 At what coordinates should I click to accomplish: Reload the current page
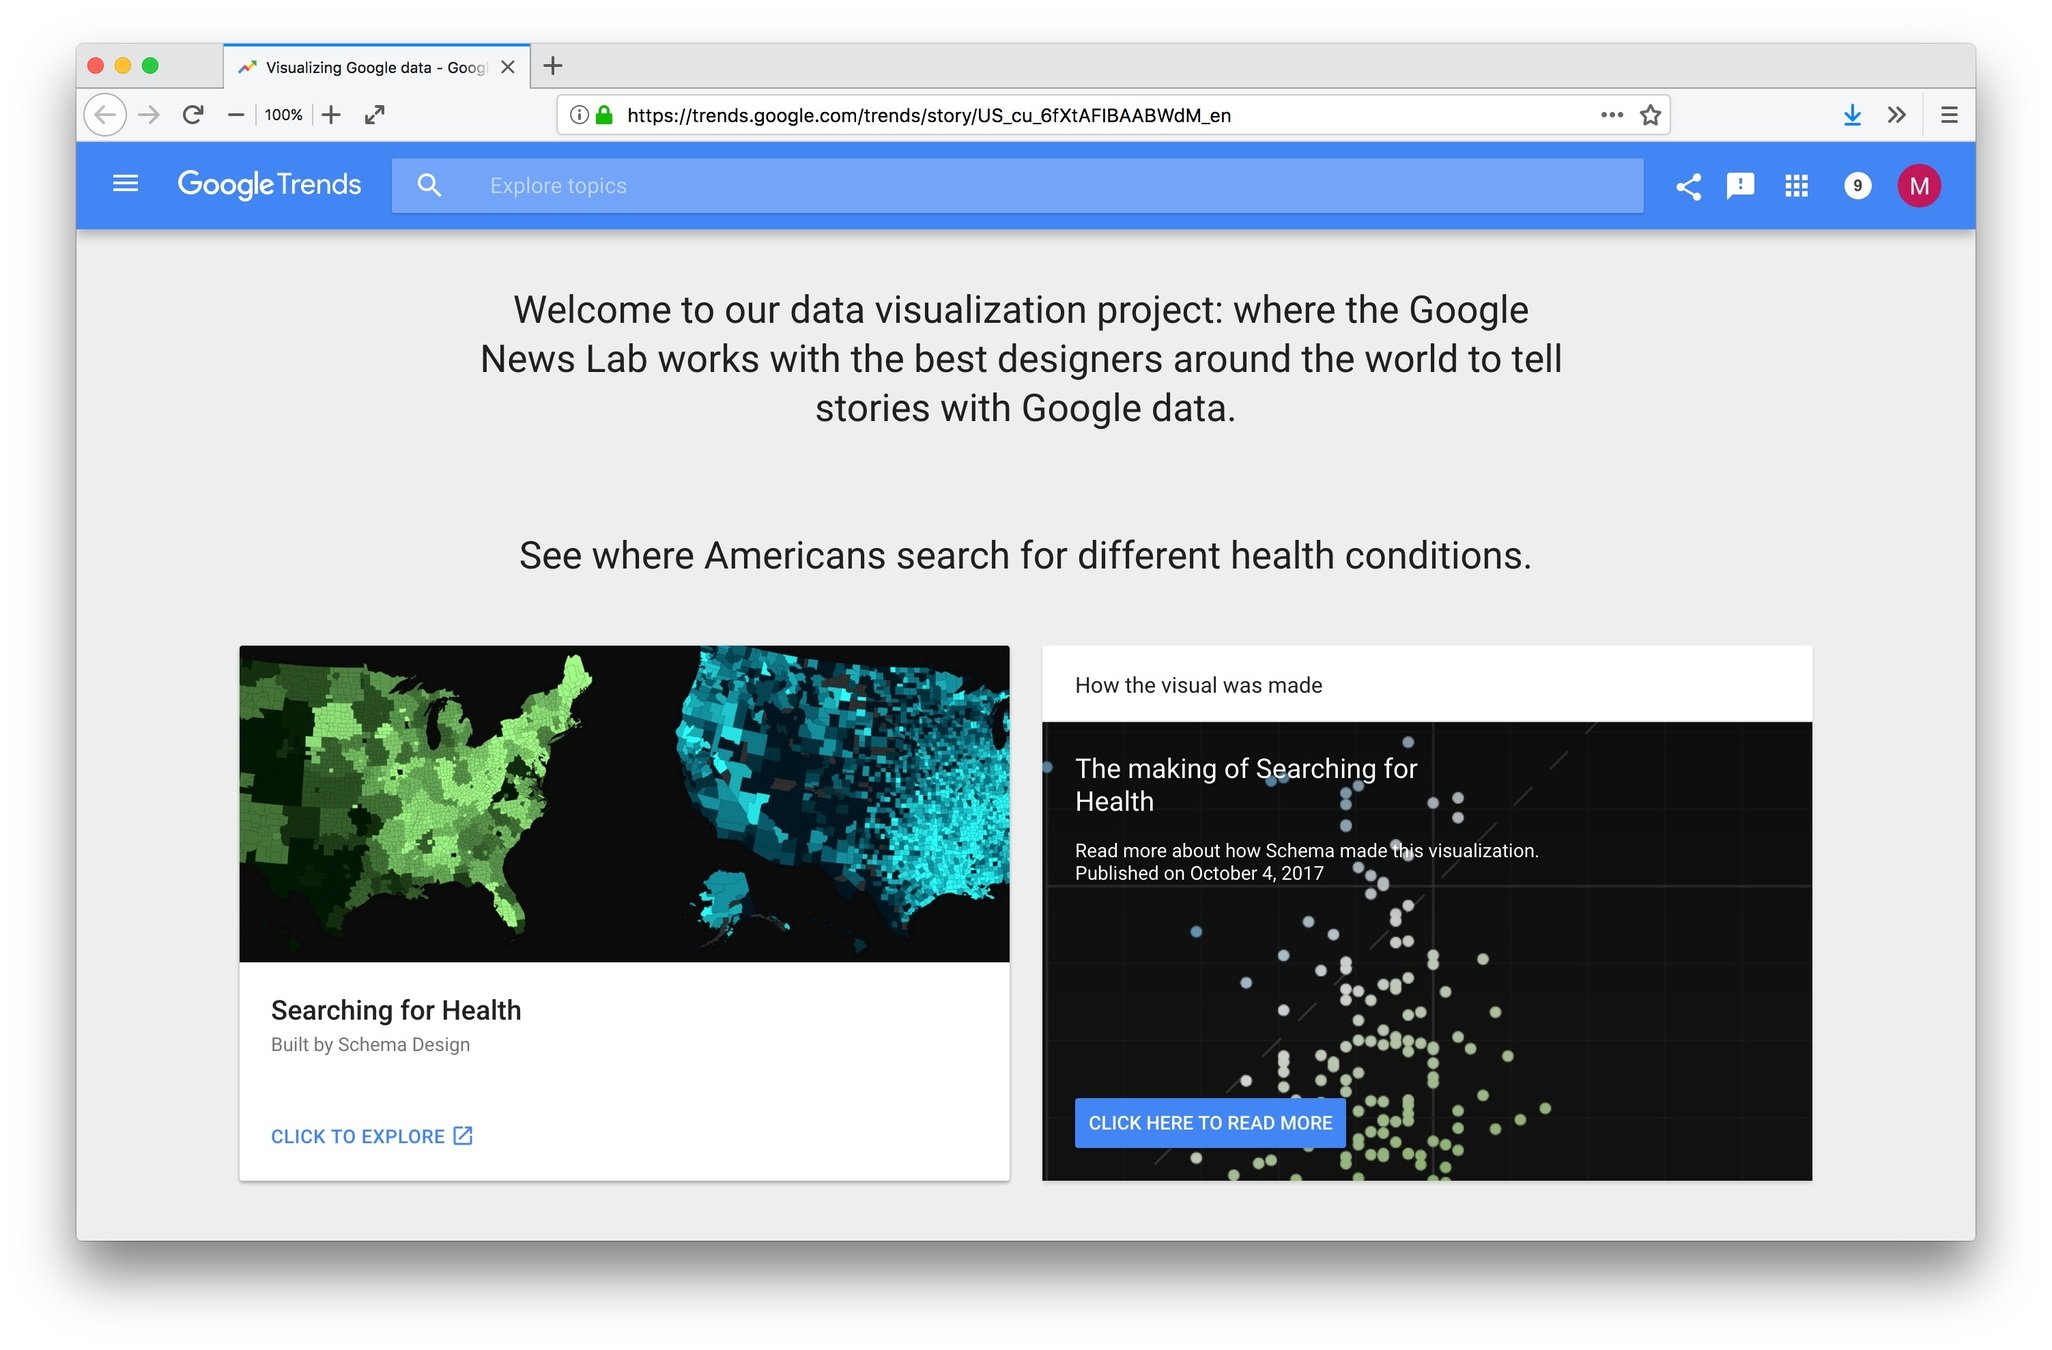(193, 115)
